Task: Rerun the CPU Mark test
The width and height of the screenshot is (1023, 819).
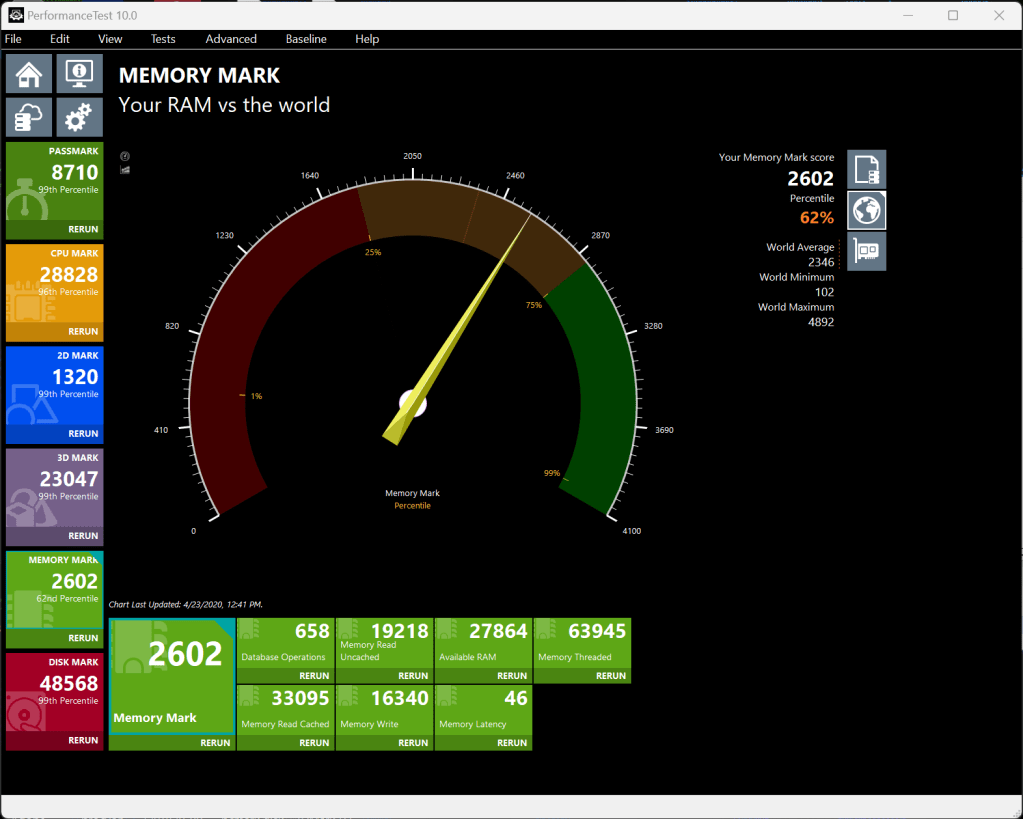Action: coord(83,332)
